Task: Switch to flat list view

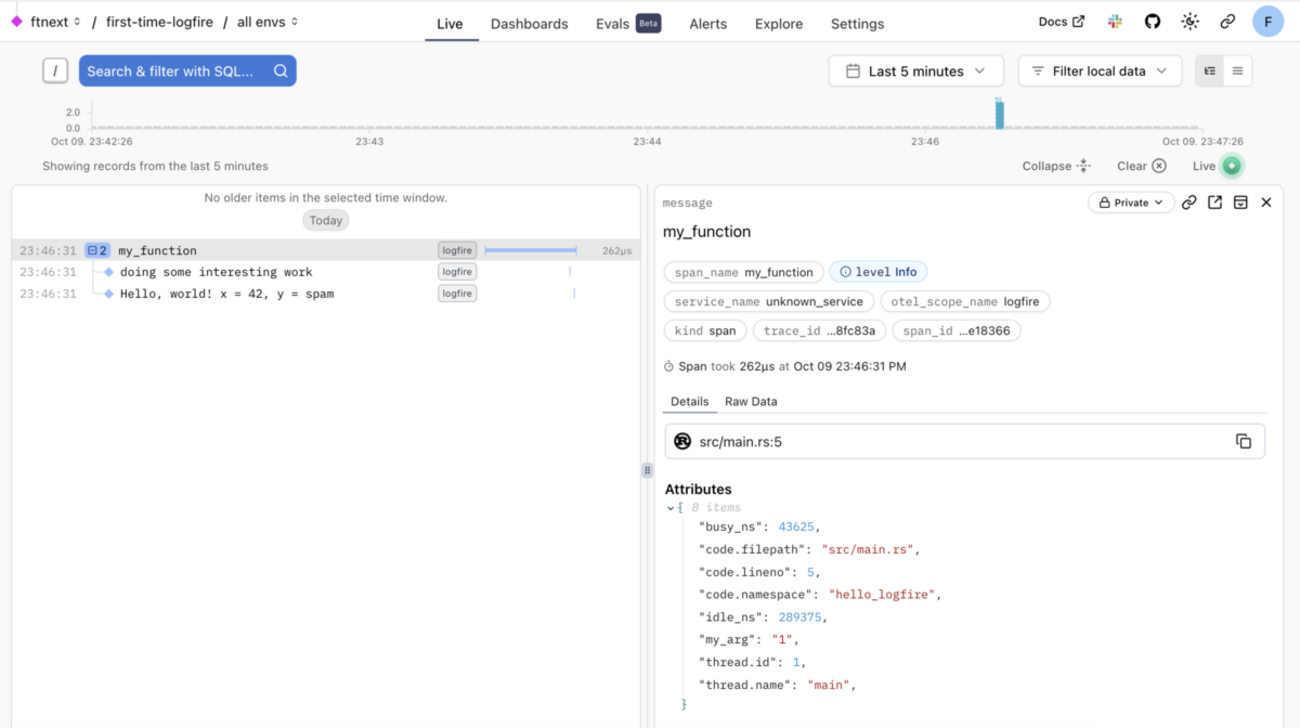Action: (1237, 71)
